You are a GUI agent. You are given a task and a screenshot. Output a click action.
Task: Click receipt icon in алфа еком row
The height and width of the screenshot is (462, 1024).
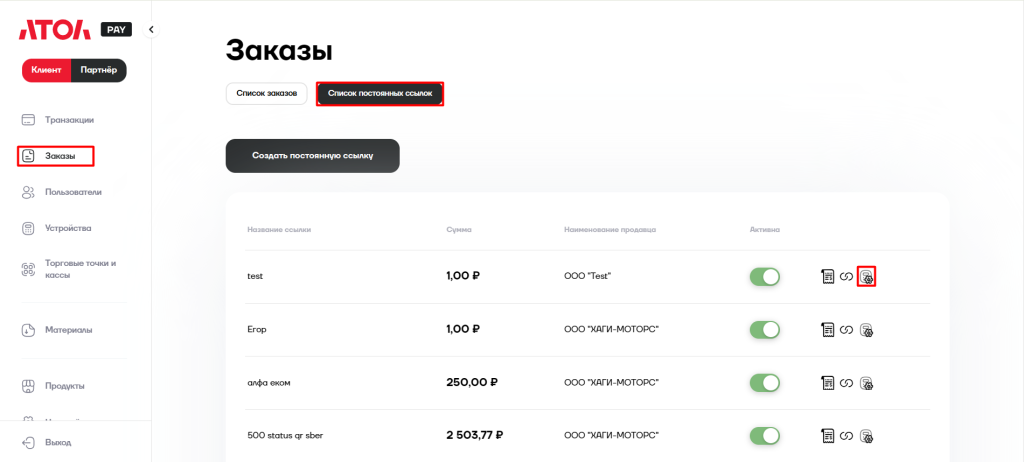click(828, 382)
